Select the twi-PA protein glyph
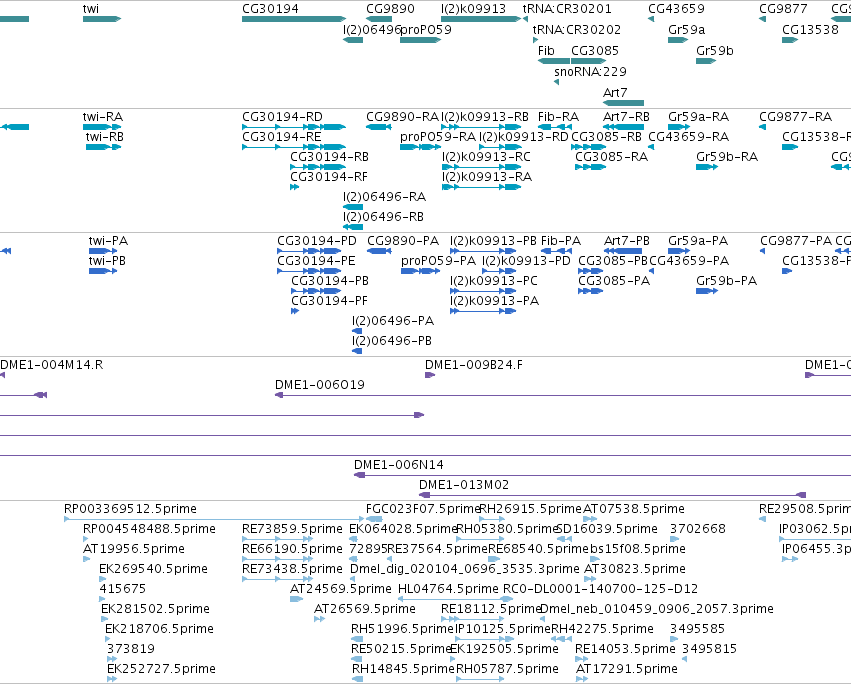The image size is (851, 684). click(103, 251)
